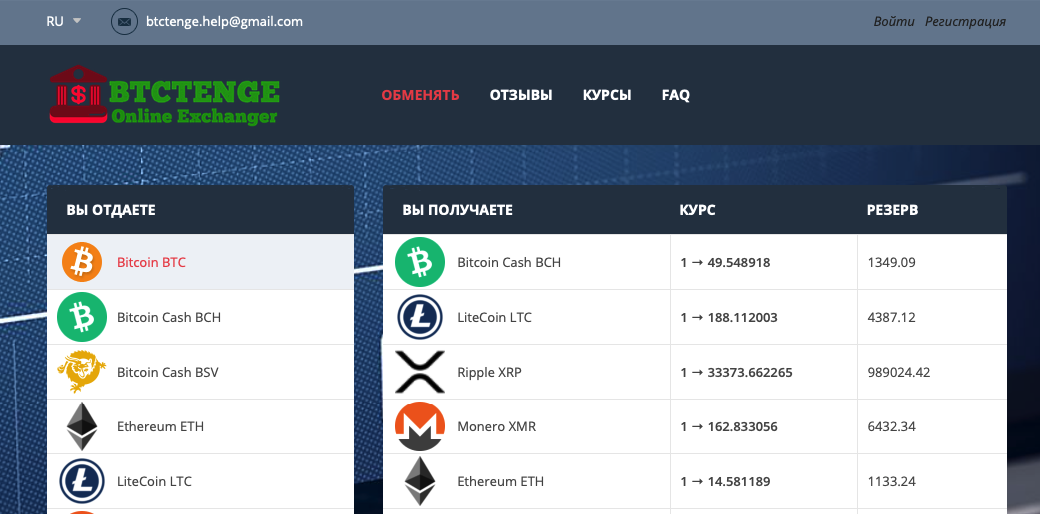
Task: Click the reserve value 4387.12
Action: point(891,318)
